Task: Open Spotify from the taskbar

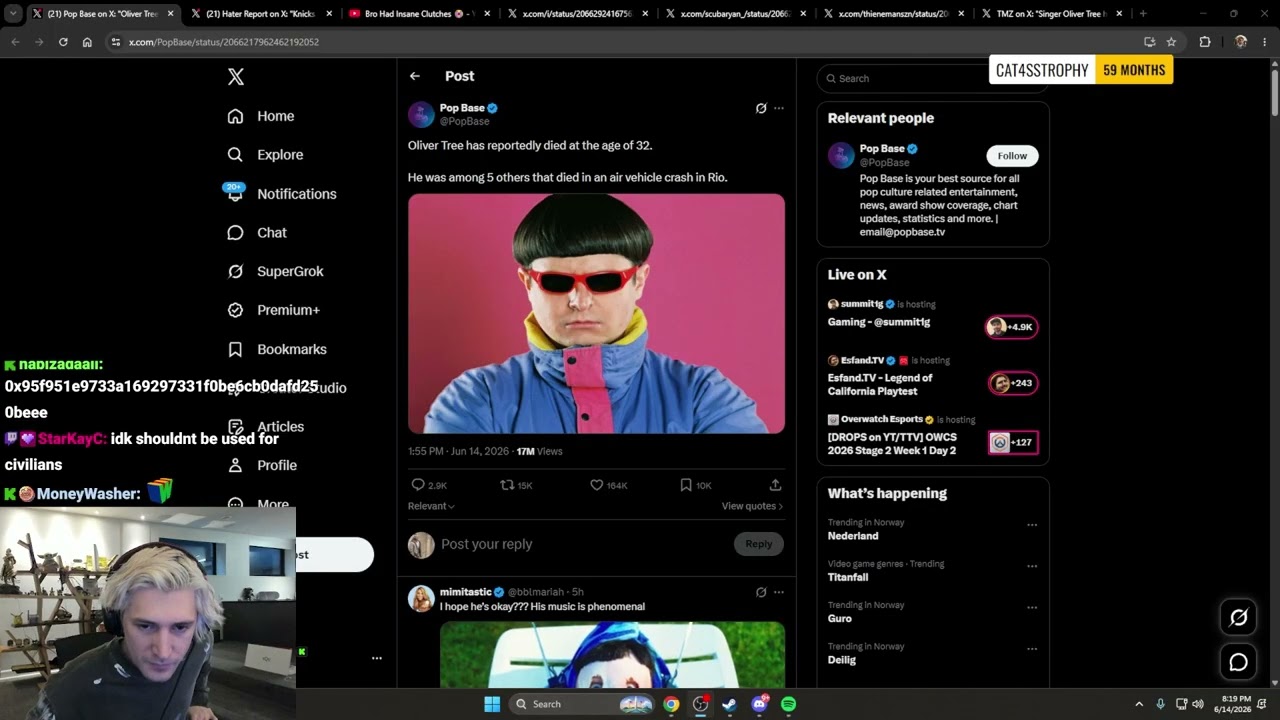Action: point(788,704)
